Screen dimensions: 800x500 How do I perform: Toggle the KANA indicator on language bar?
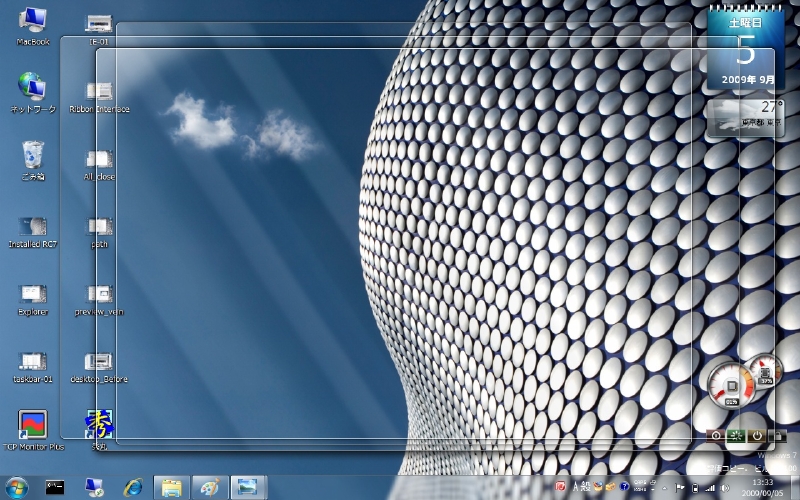point(640,489)
